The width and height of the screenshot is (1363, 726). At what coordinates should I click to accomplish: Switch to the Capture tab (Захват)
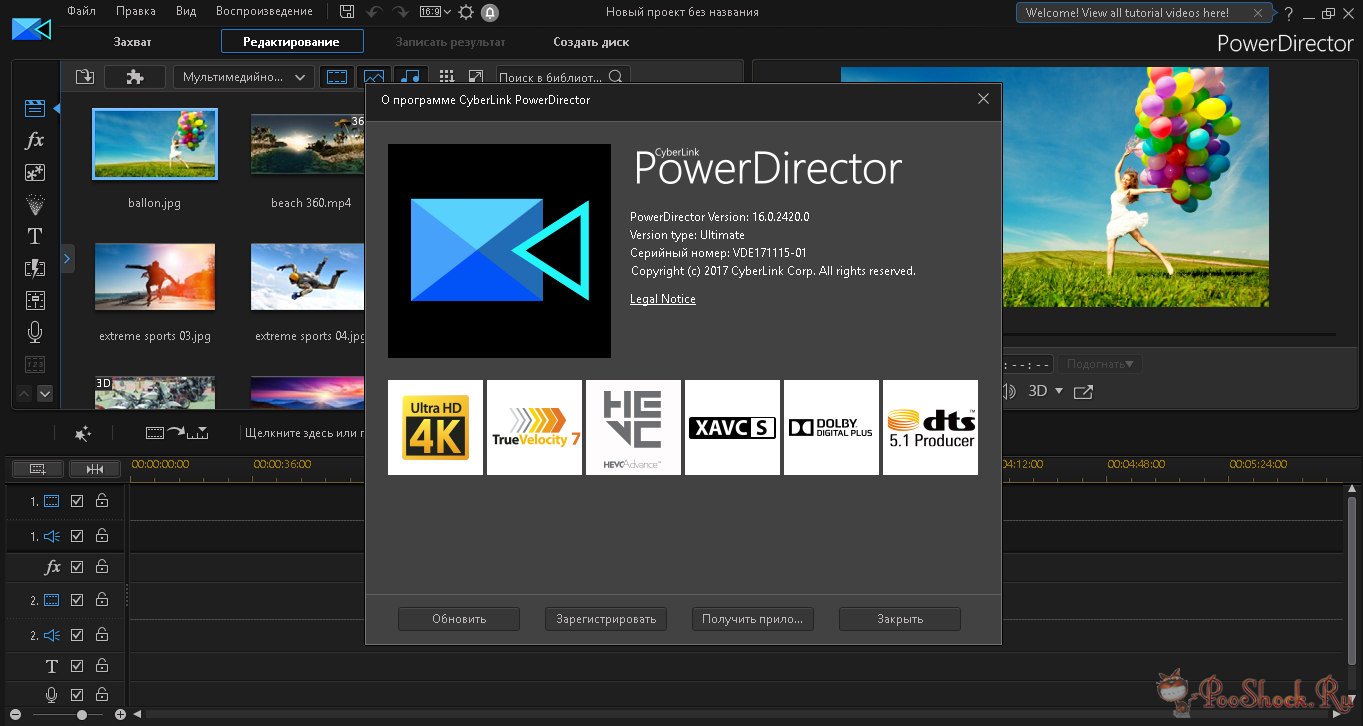(x=132, y=42)
